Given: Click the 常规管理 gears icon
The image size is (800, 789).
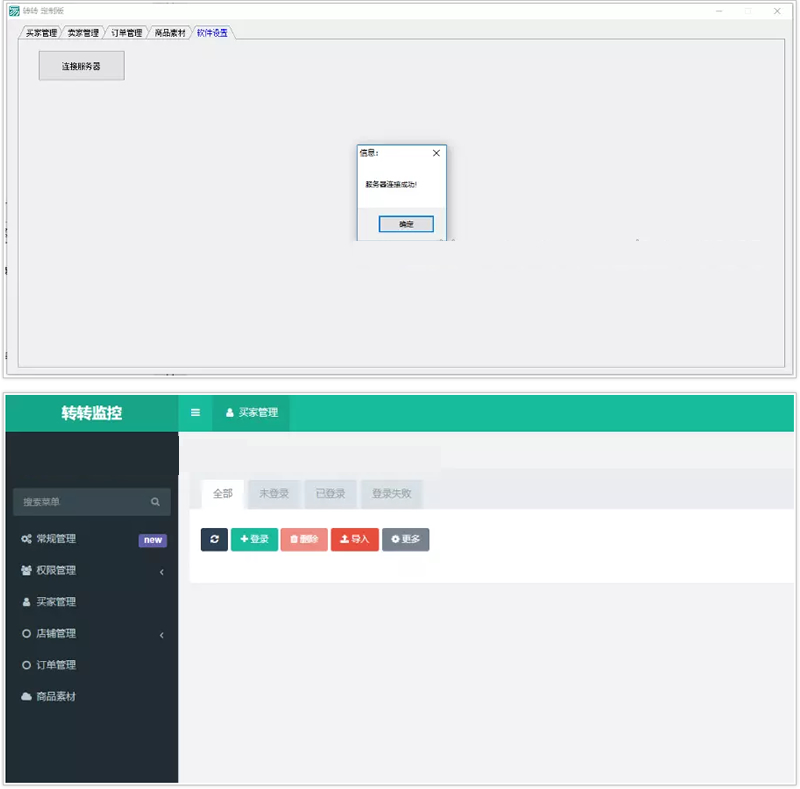Looking at the screenshot, I should [26, 539].
